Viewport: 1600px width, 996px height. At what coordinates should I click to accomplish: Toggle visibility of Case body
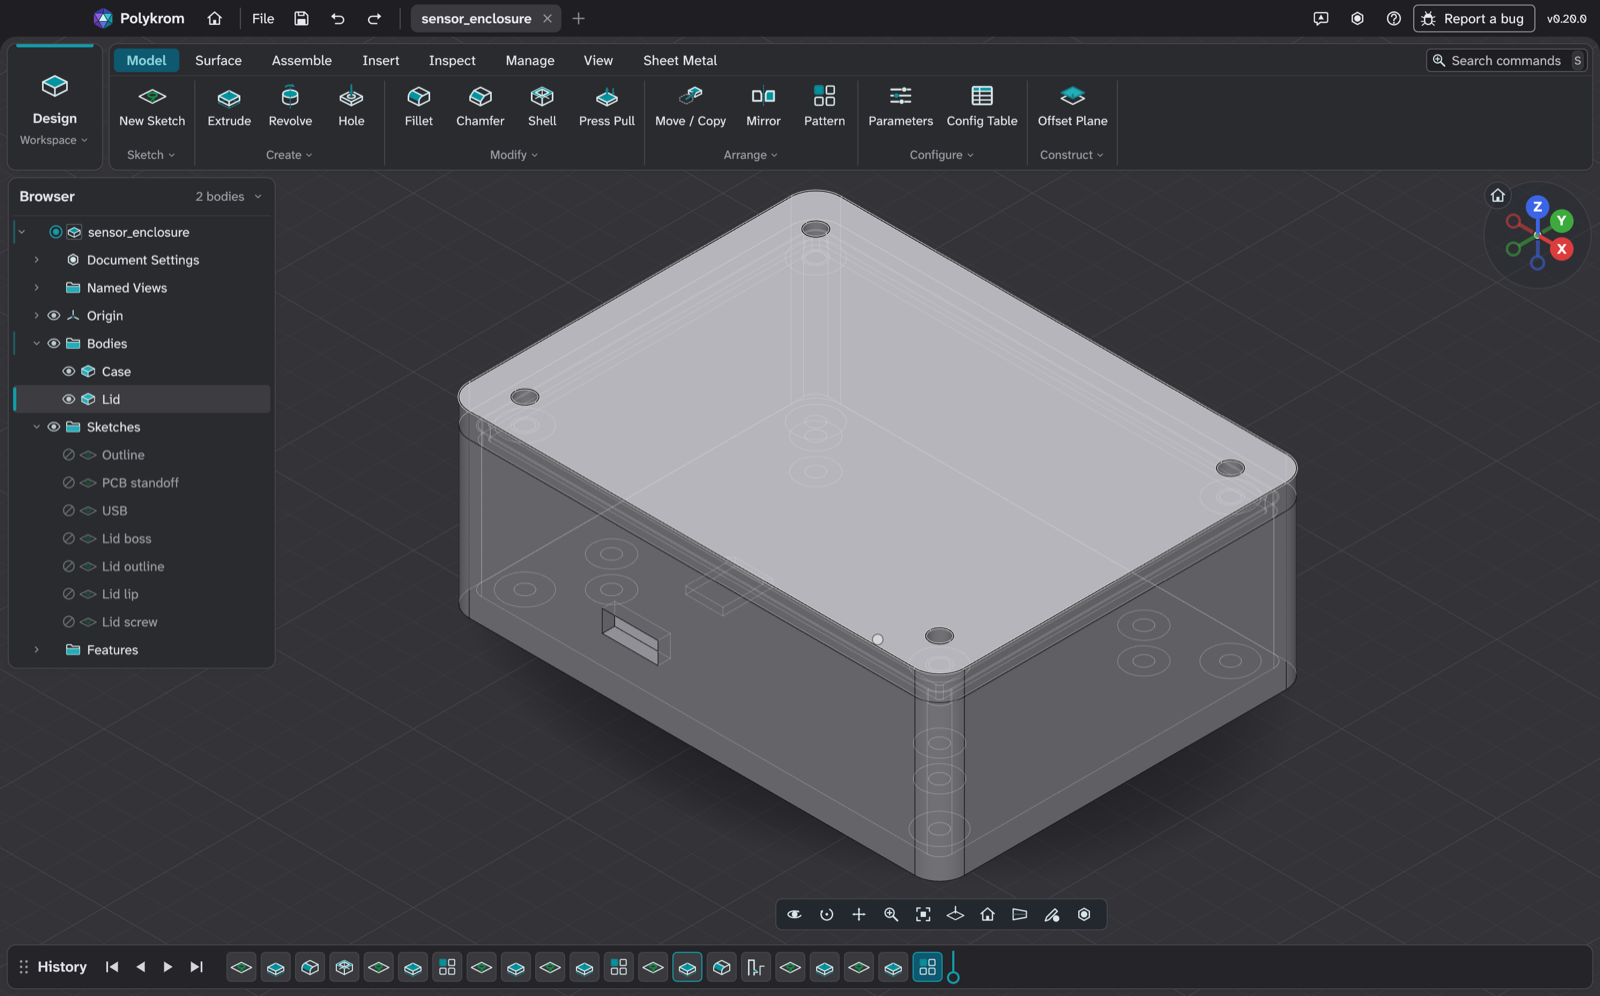tap(69, 371)
